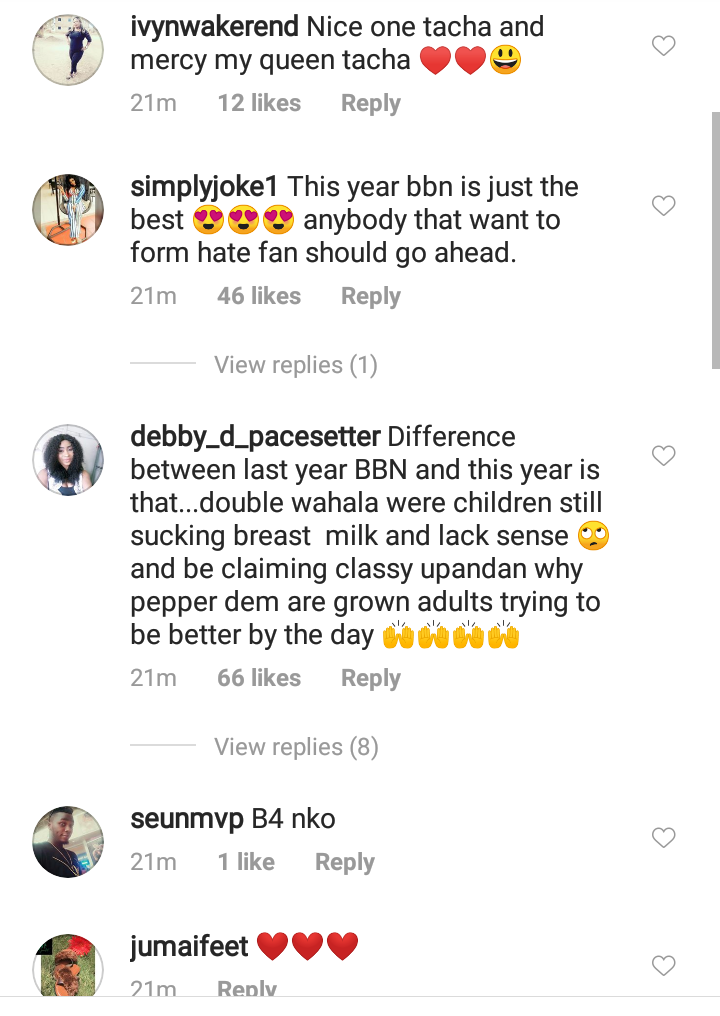Reply to simplyjoke1's comment
The height and width of the screenshot is (1016, 720).
pyautogui.click(x=370, y=296)
